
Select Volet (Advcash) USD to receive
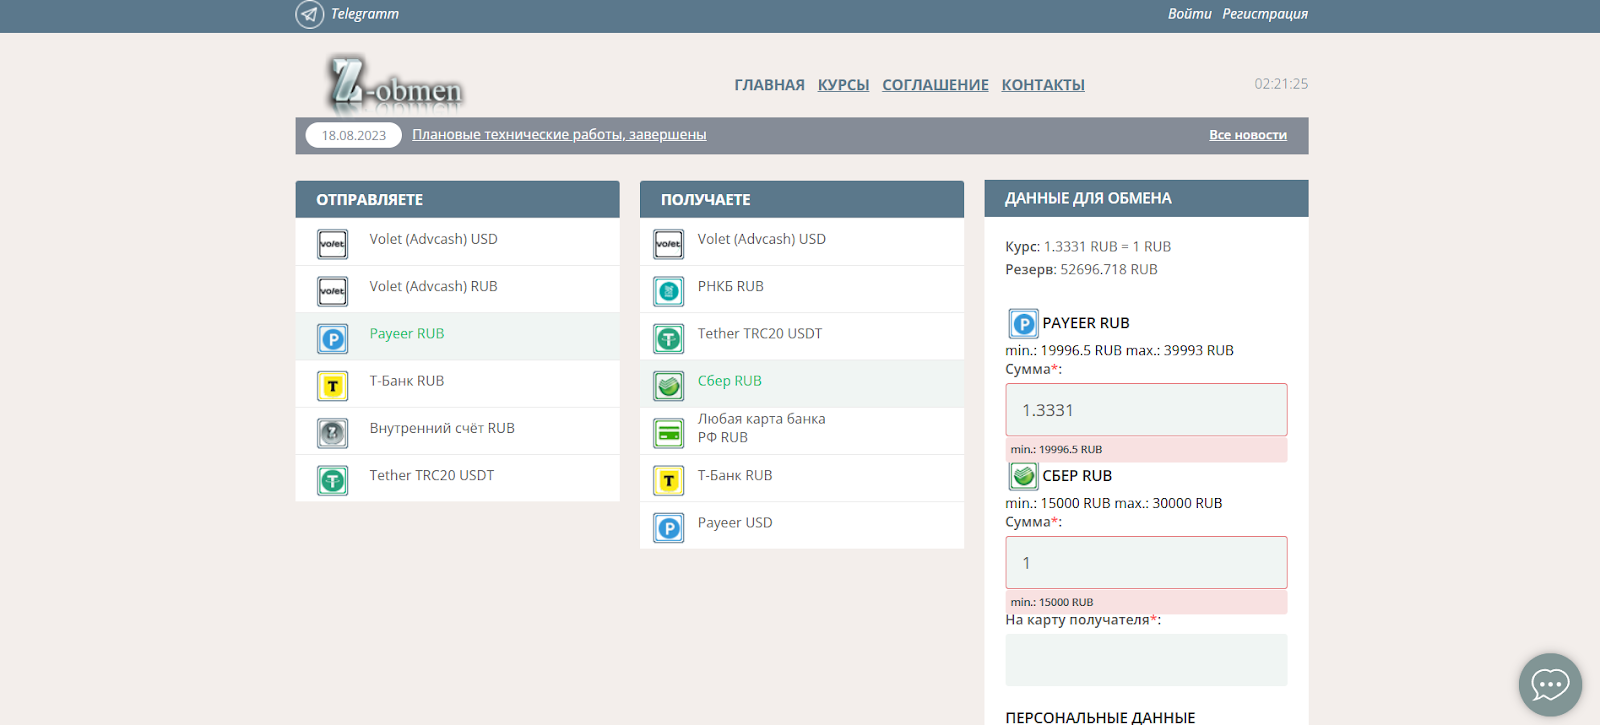[x=801, y=242]
